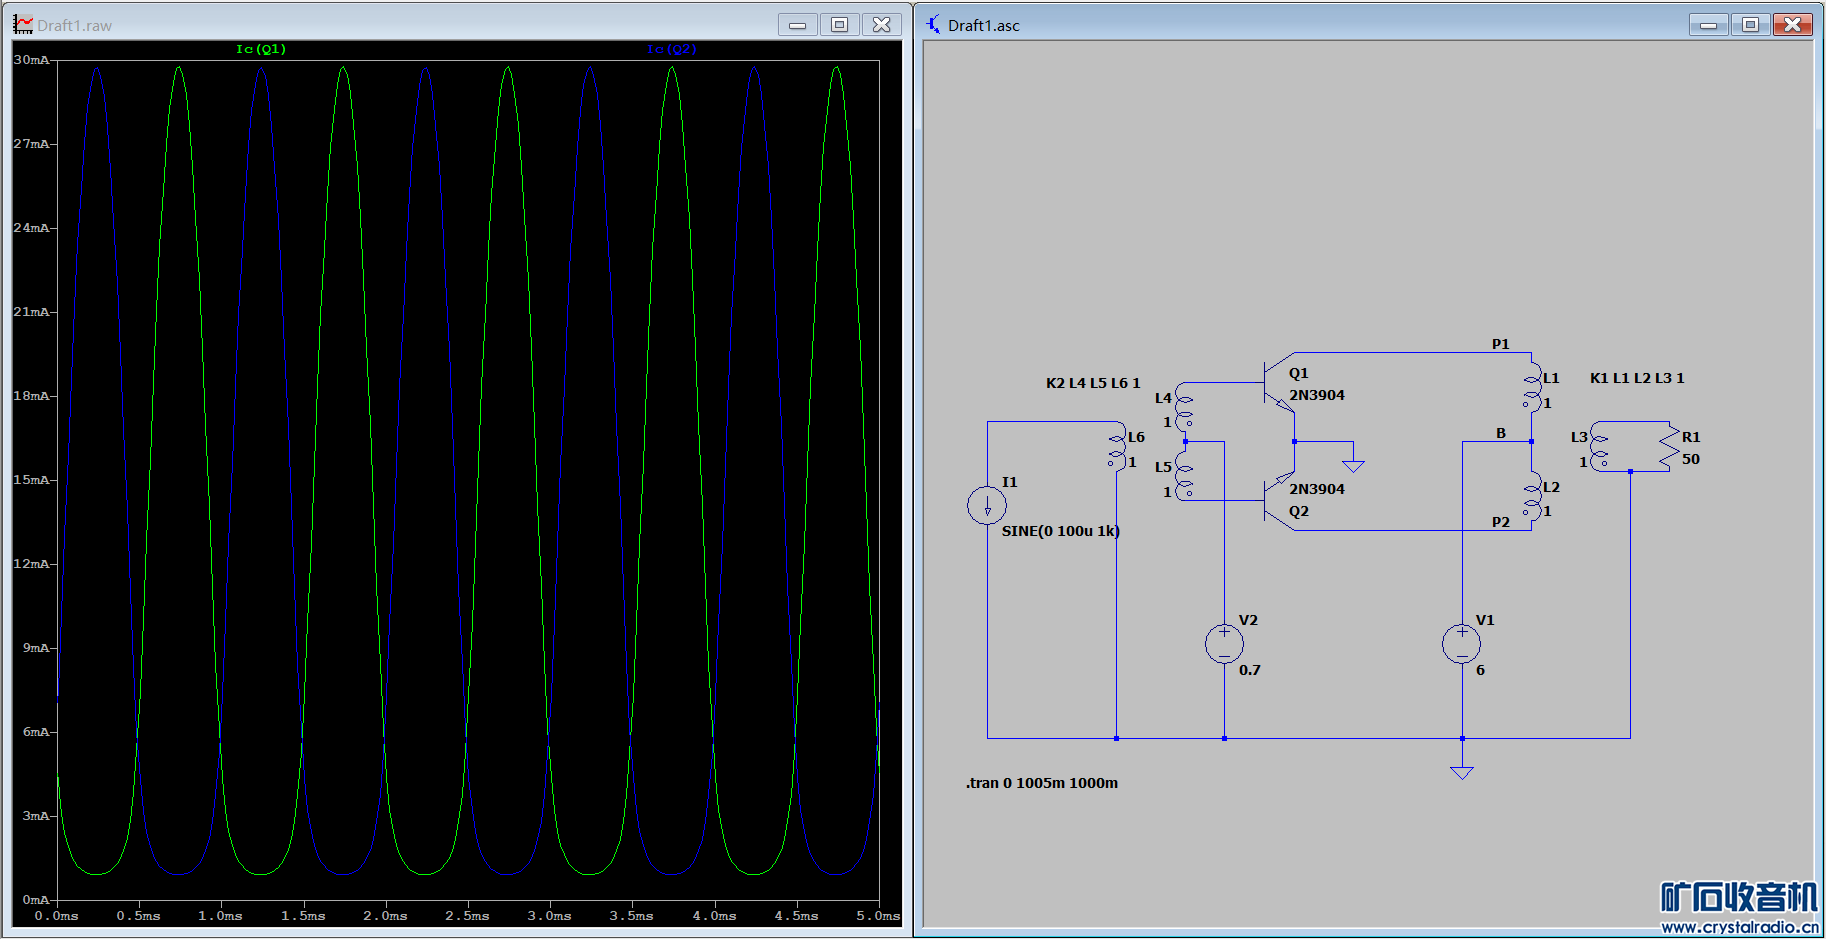Click the L1 inductor coil
Screen dimensions: 1827x940
pos(1532,389)
